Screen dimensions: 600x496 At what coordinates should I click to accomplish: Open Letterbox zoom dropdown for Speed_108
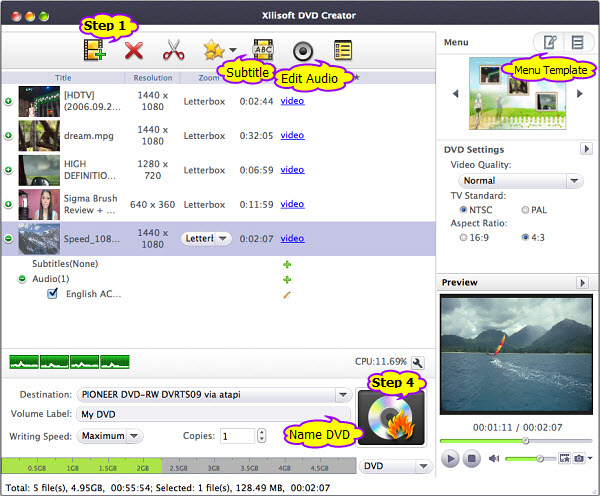point(206,238)
